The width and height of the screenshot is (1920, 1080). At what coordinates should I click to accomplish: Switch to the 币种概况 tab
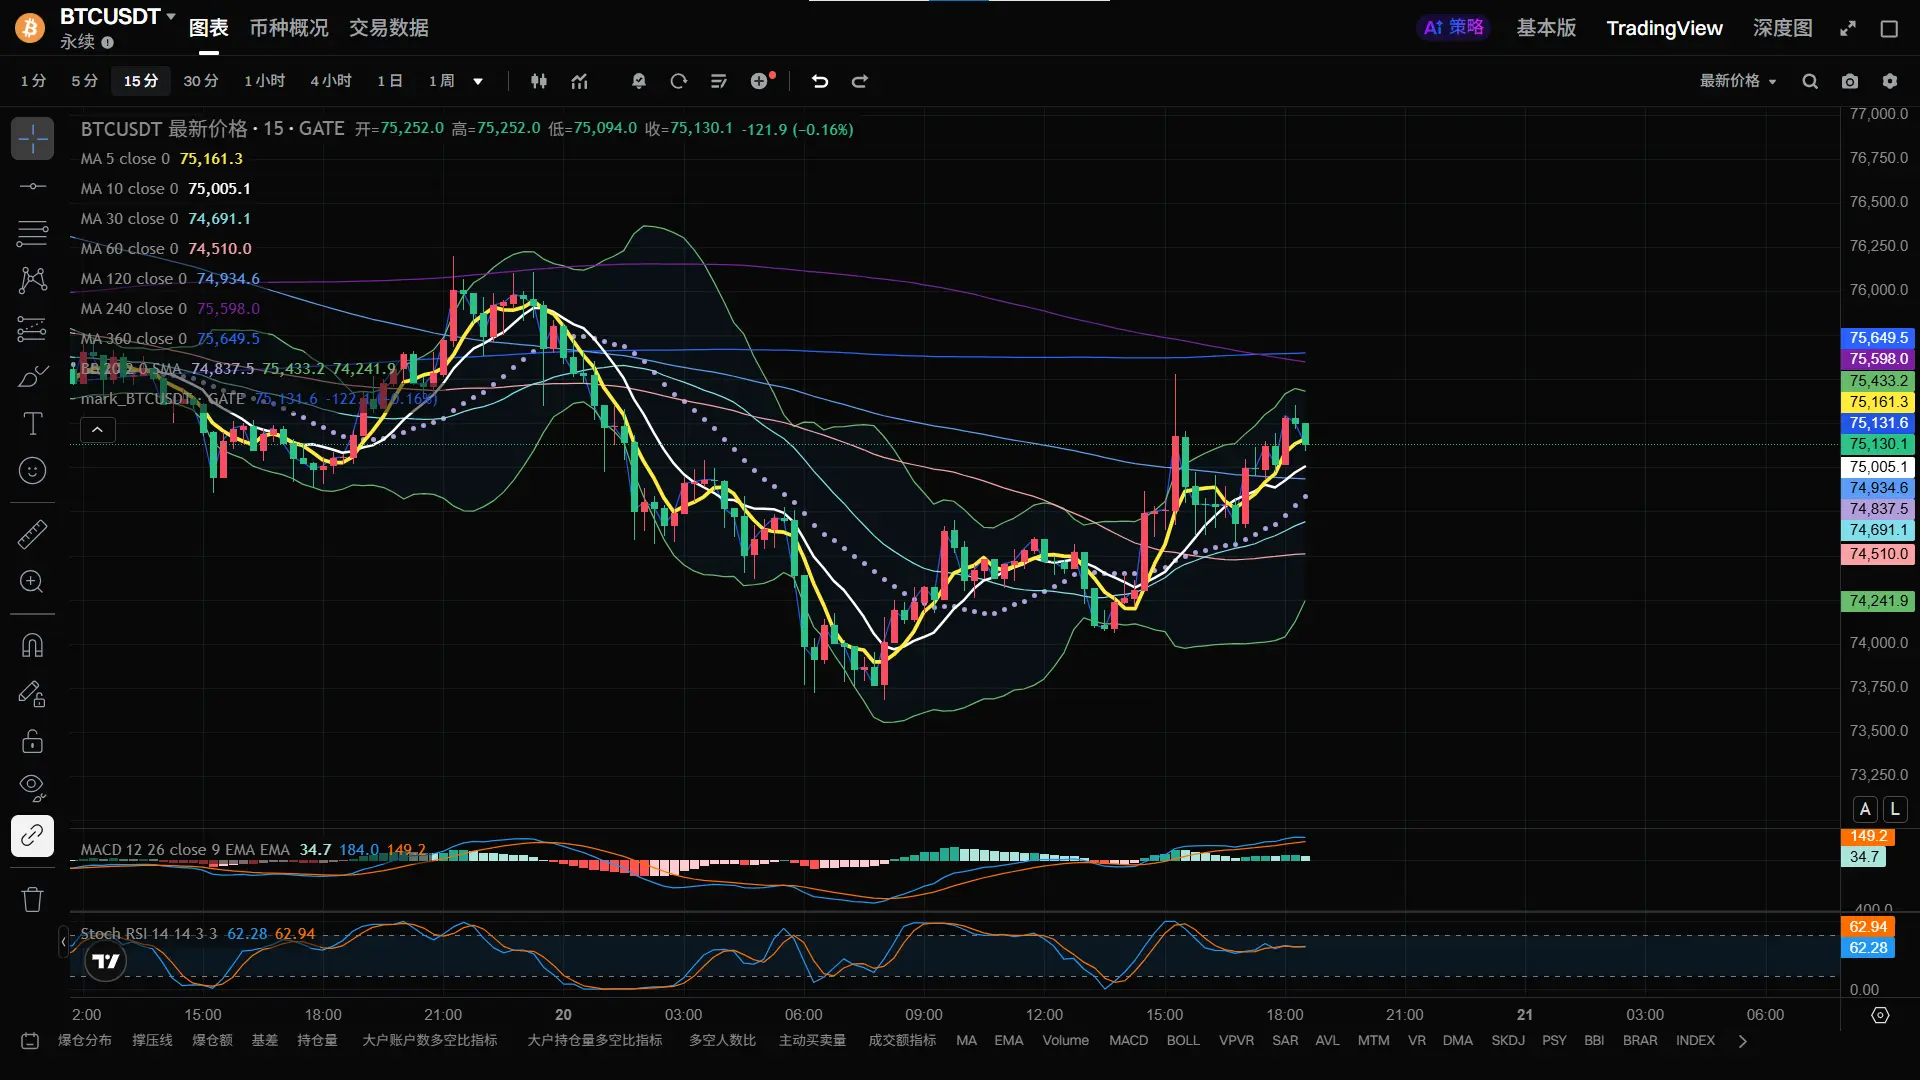(x=288, y=28)
